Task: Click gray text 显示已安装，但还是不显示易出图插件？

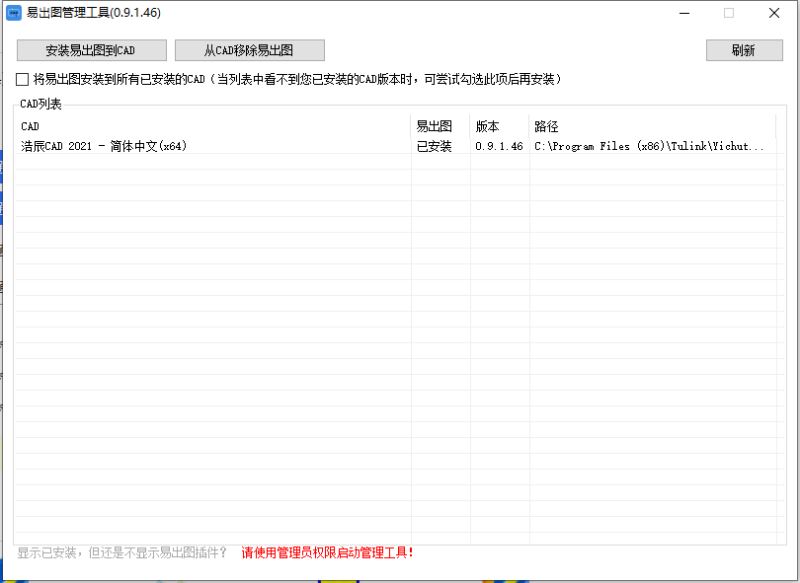Action: pos(122,552)
